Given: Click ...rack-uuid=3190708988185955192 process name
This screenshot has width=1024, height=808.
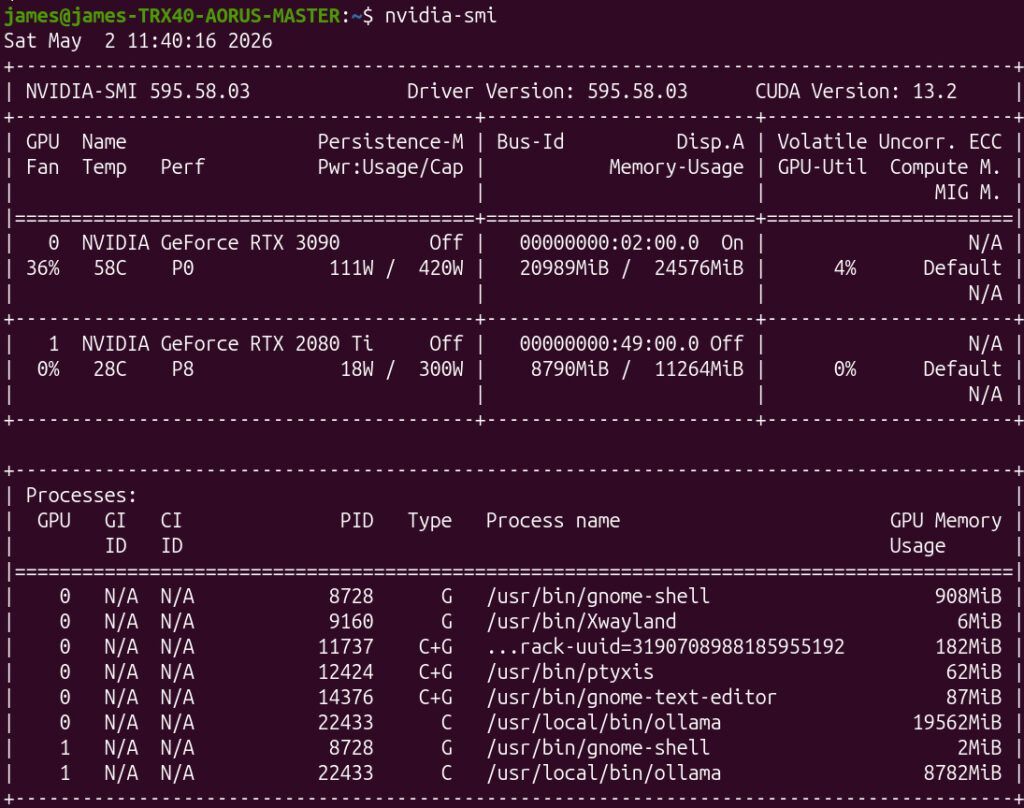Looking at the screenshot, I should click(x=665, y=647).
